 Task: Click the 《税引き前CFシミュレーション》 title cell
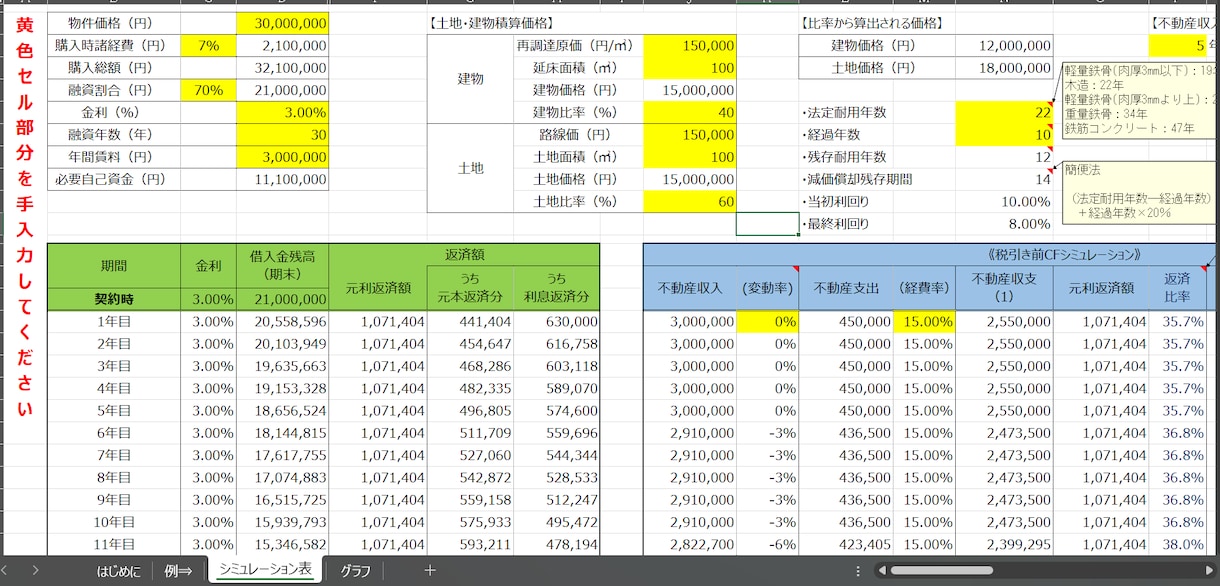(1064, 255)
